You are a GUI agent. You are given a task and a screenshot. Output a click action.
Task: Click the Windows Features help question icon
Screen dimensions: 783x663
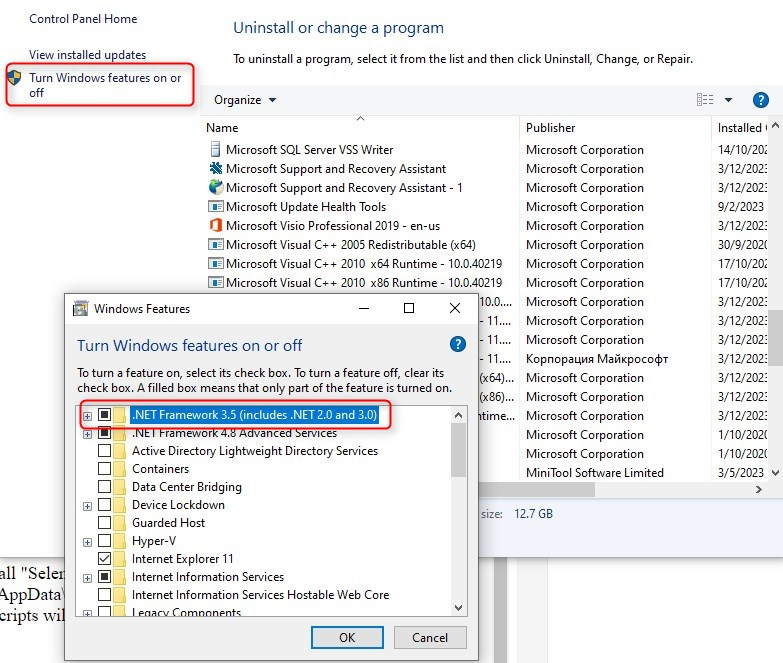click(x=457, y=344)
